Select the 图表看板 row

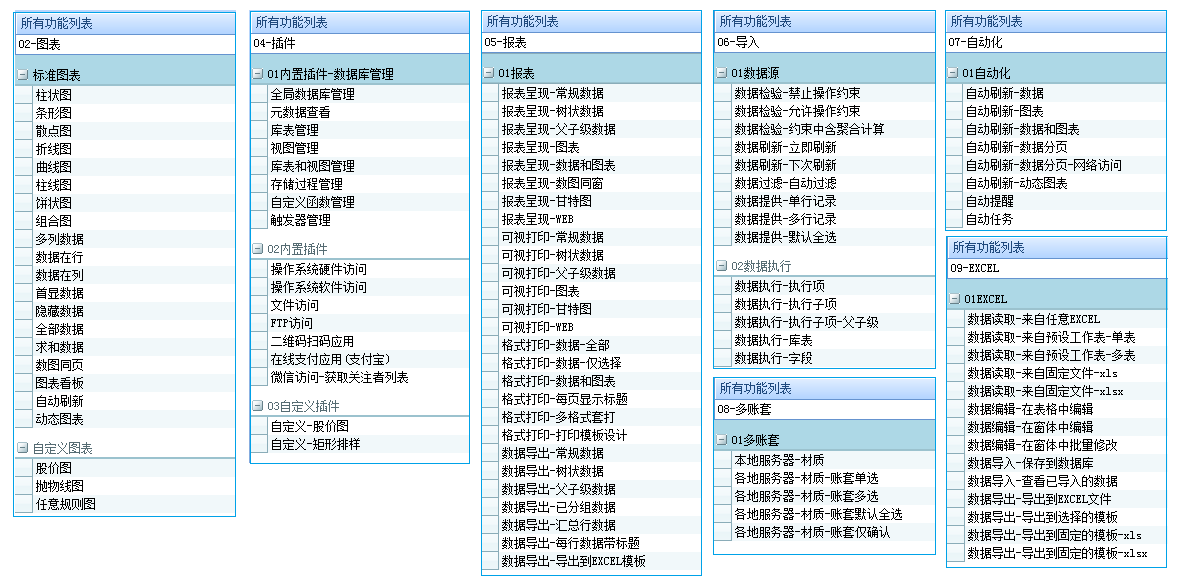click(x=125, y=384)
